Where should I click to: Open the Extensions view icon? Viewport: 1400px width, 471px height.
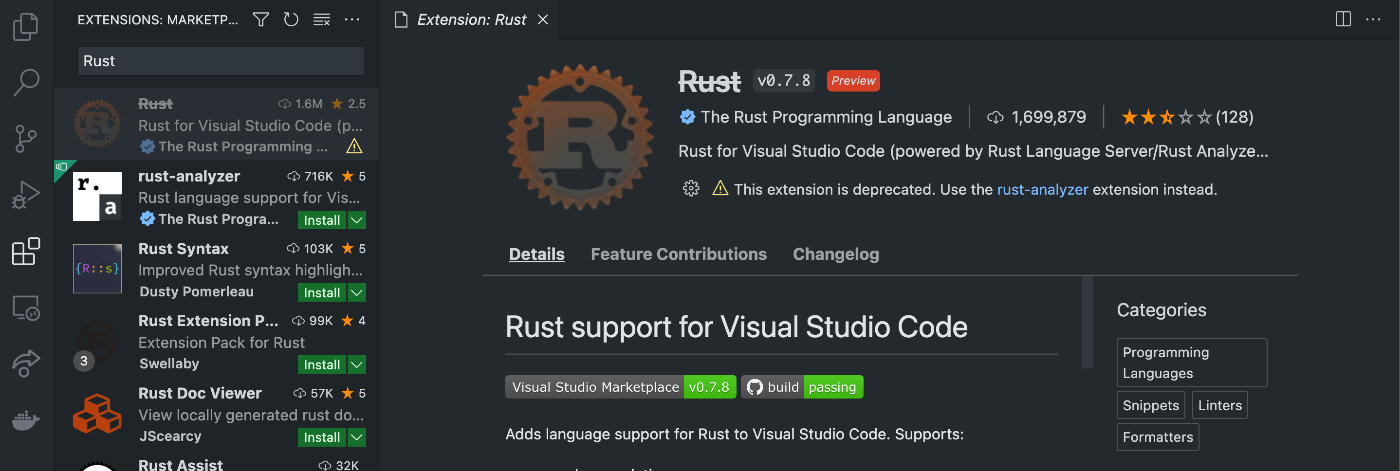[x=26, y=251]
